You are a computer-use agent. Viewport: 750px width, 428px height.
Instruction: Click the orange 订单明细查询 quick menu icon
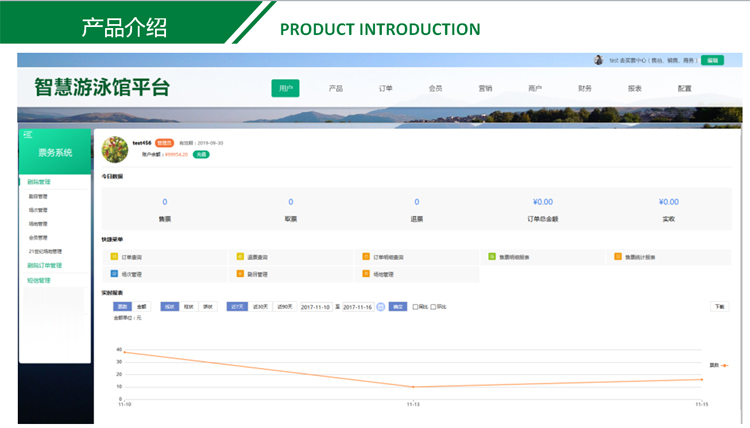pyautogui.click(x=366, y=257)
